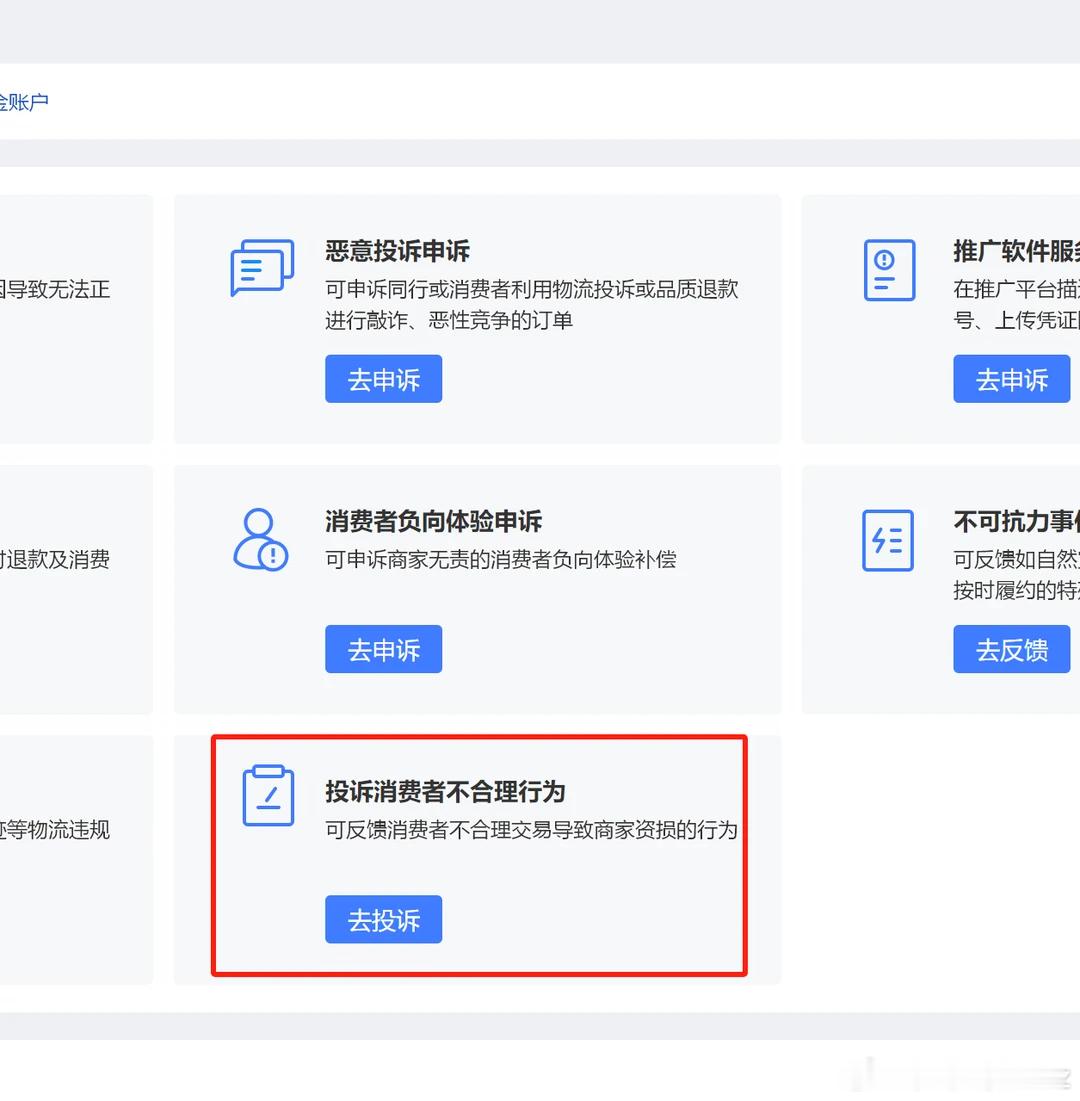
Task: Click the 去投诉 button
Action: pyautogui.click(x=383, y=919)
